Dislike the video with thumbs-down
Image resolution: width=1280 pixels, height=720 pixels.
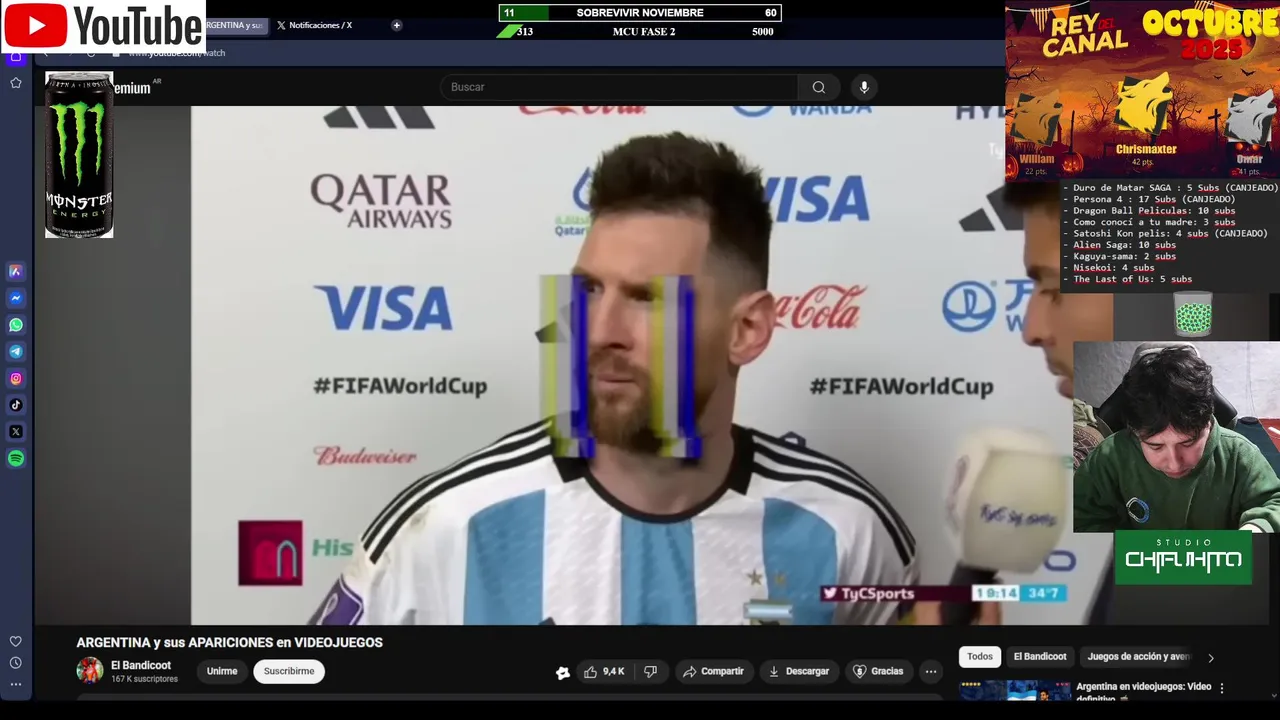coord(650,671)
